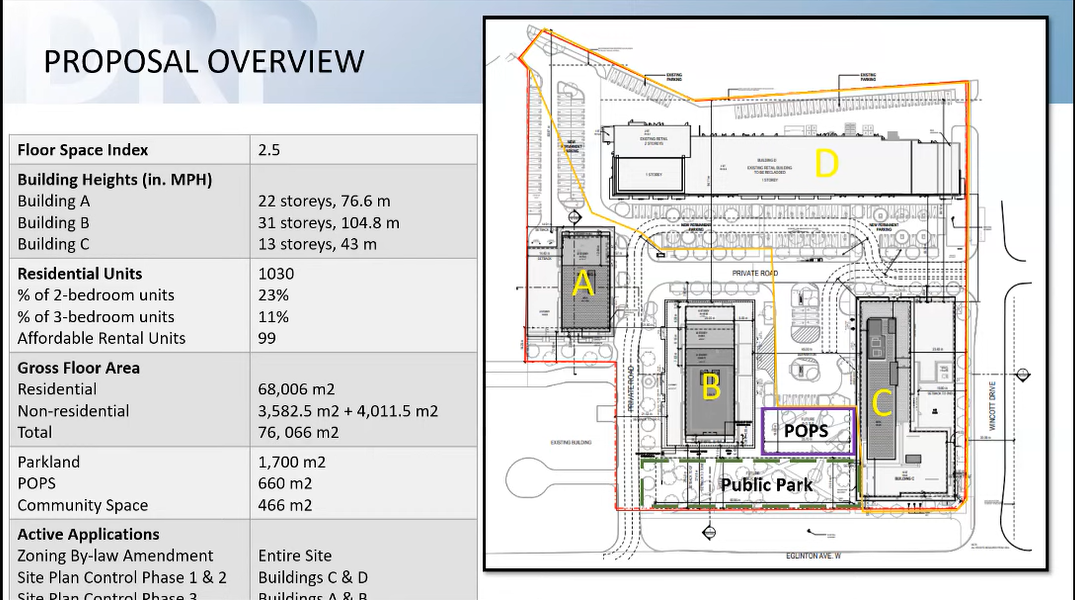Click the 660 m2 POPS value
1075x600 pixels.
285,483
